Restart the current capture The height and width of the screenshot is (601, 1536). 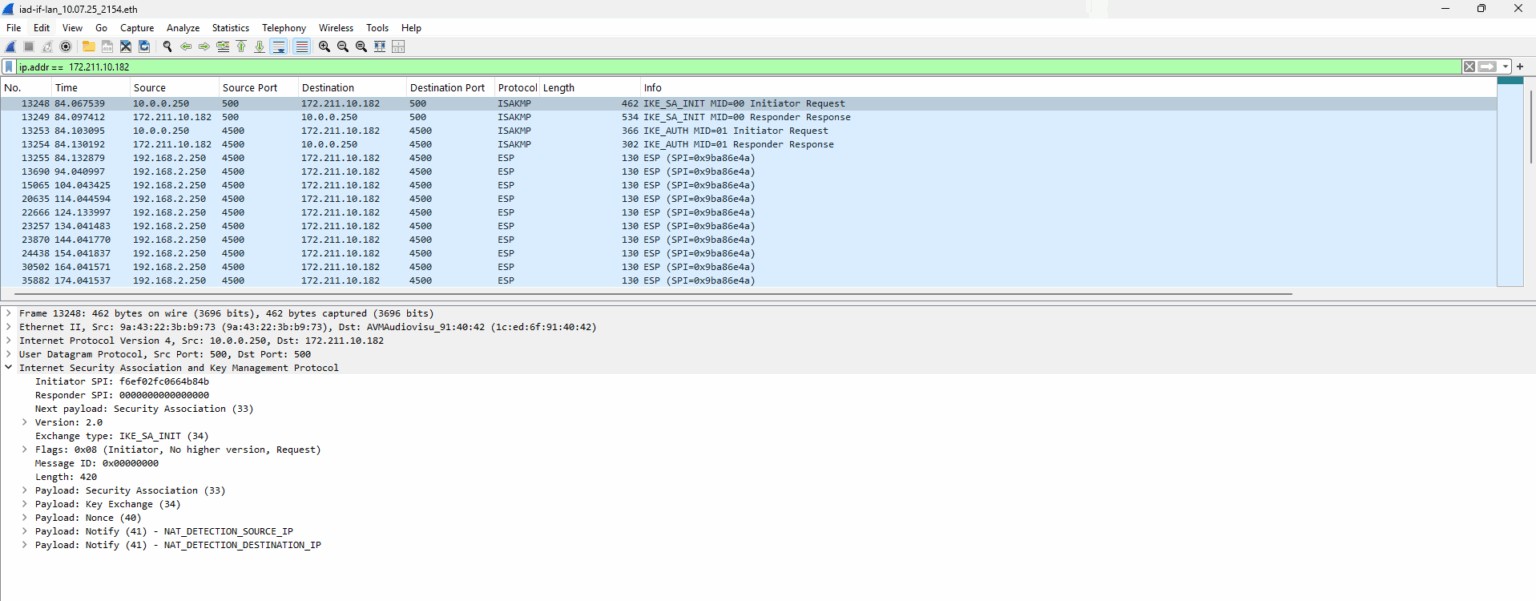click(x=48, y=46)
